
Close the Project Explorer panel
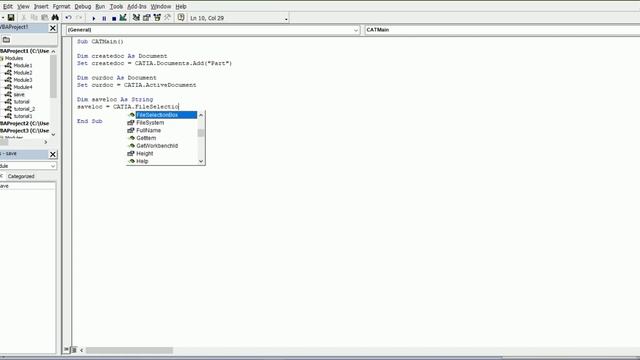tap(53, 28)
